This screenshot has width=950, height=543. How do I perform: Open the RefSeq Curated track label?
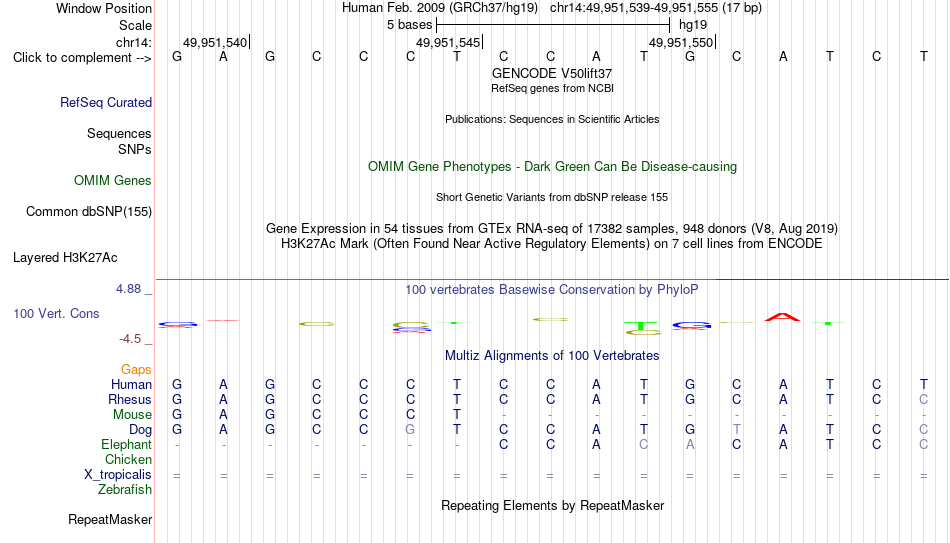[105, 102]
